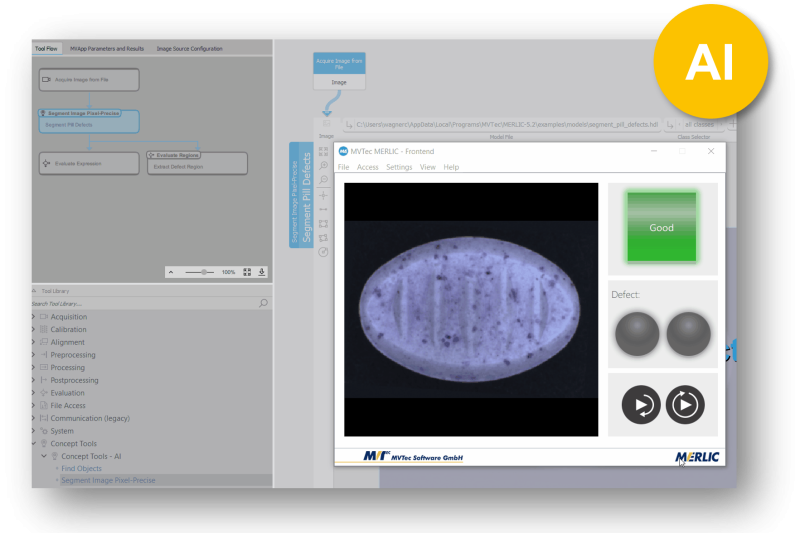The height and width of the screenshot is (533, 800).
Task: Click the link icon before Class Selector
Action: point(670,124)
